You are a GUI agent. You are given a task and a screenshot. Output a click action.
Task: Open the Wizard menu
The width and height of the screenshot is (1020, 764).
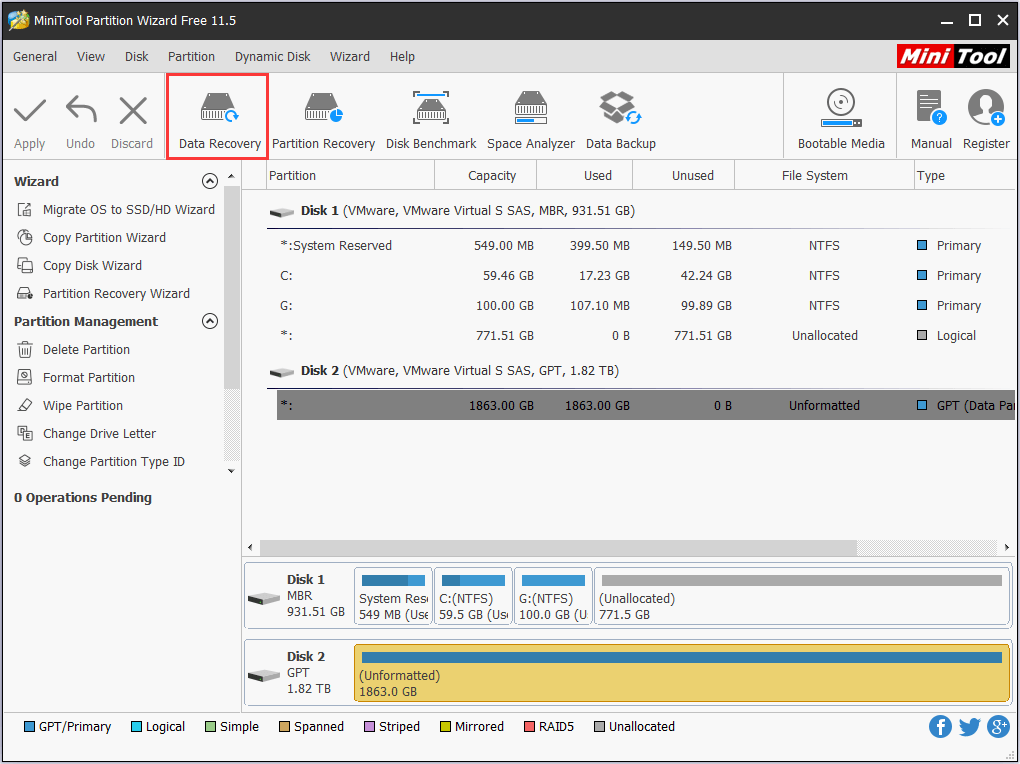coord(349,57)
